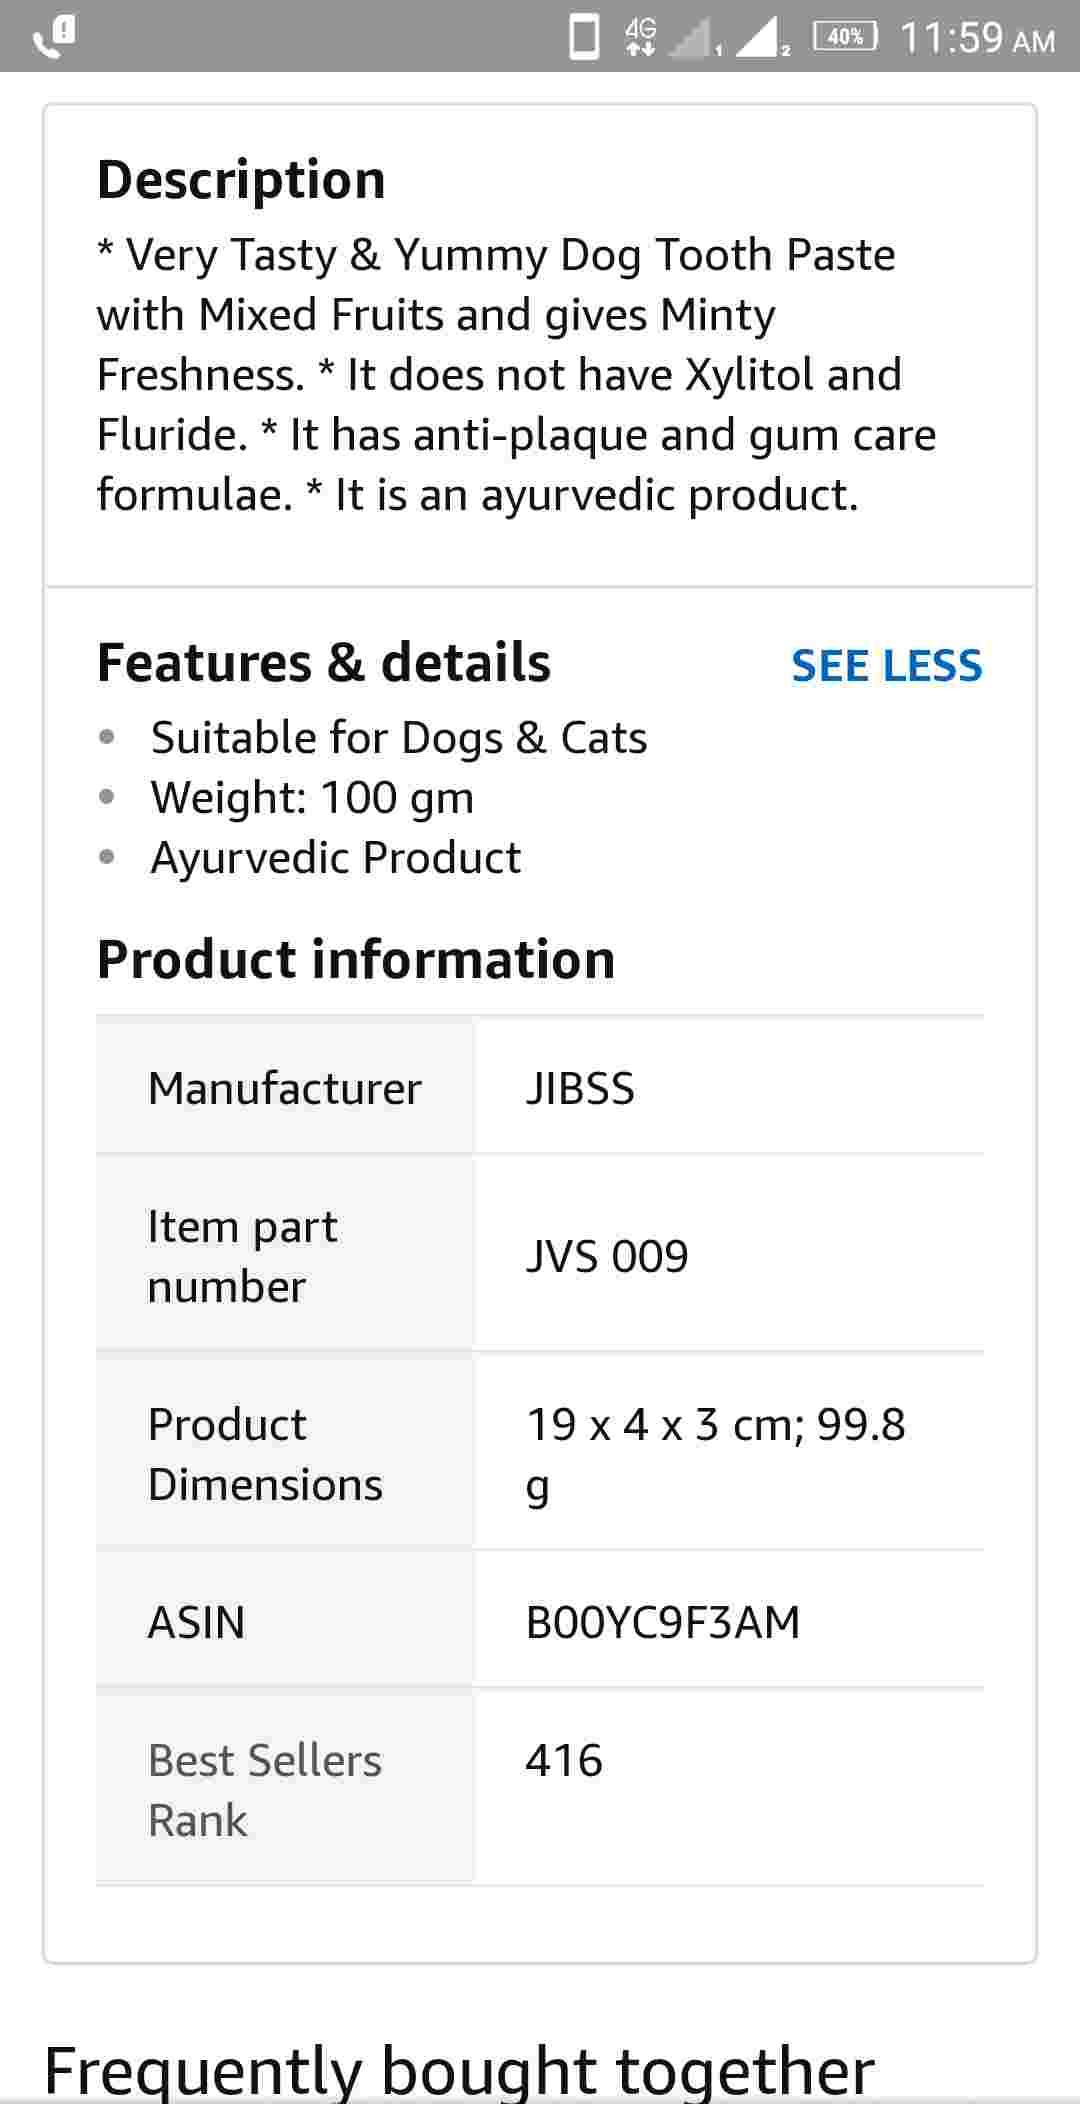Viewport: 1080px width, 2104px height.
Task: Tap the Description heading
Action: 241,180
